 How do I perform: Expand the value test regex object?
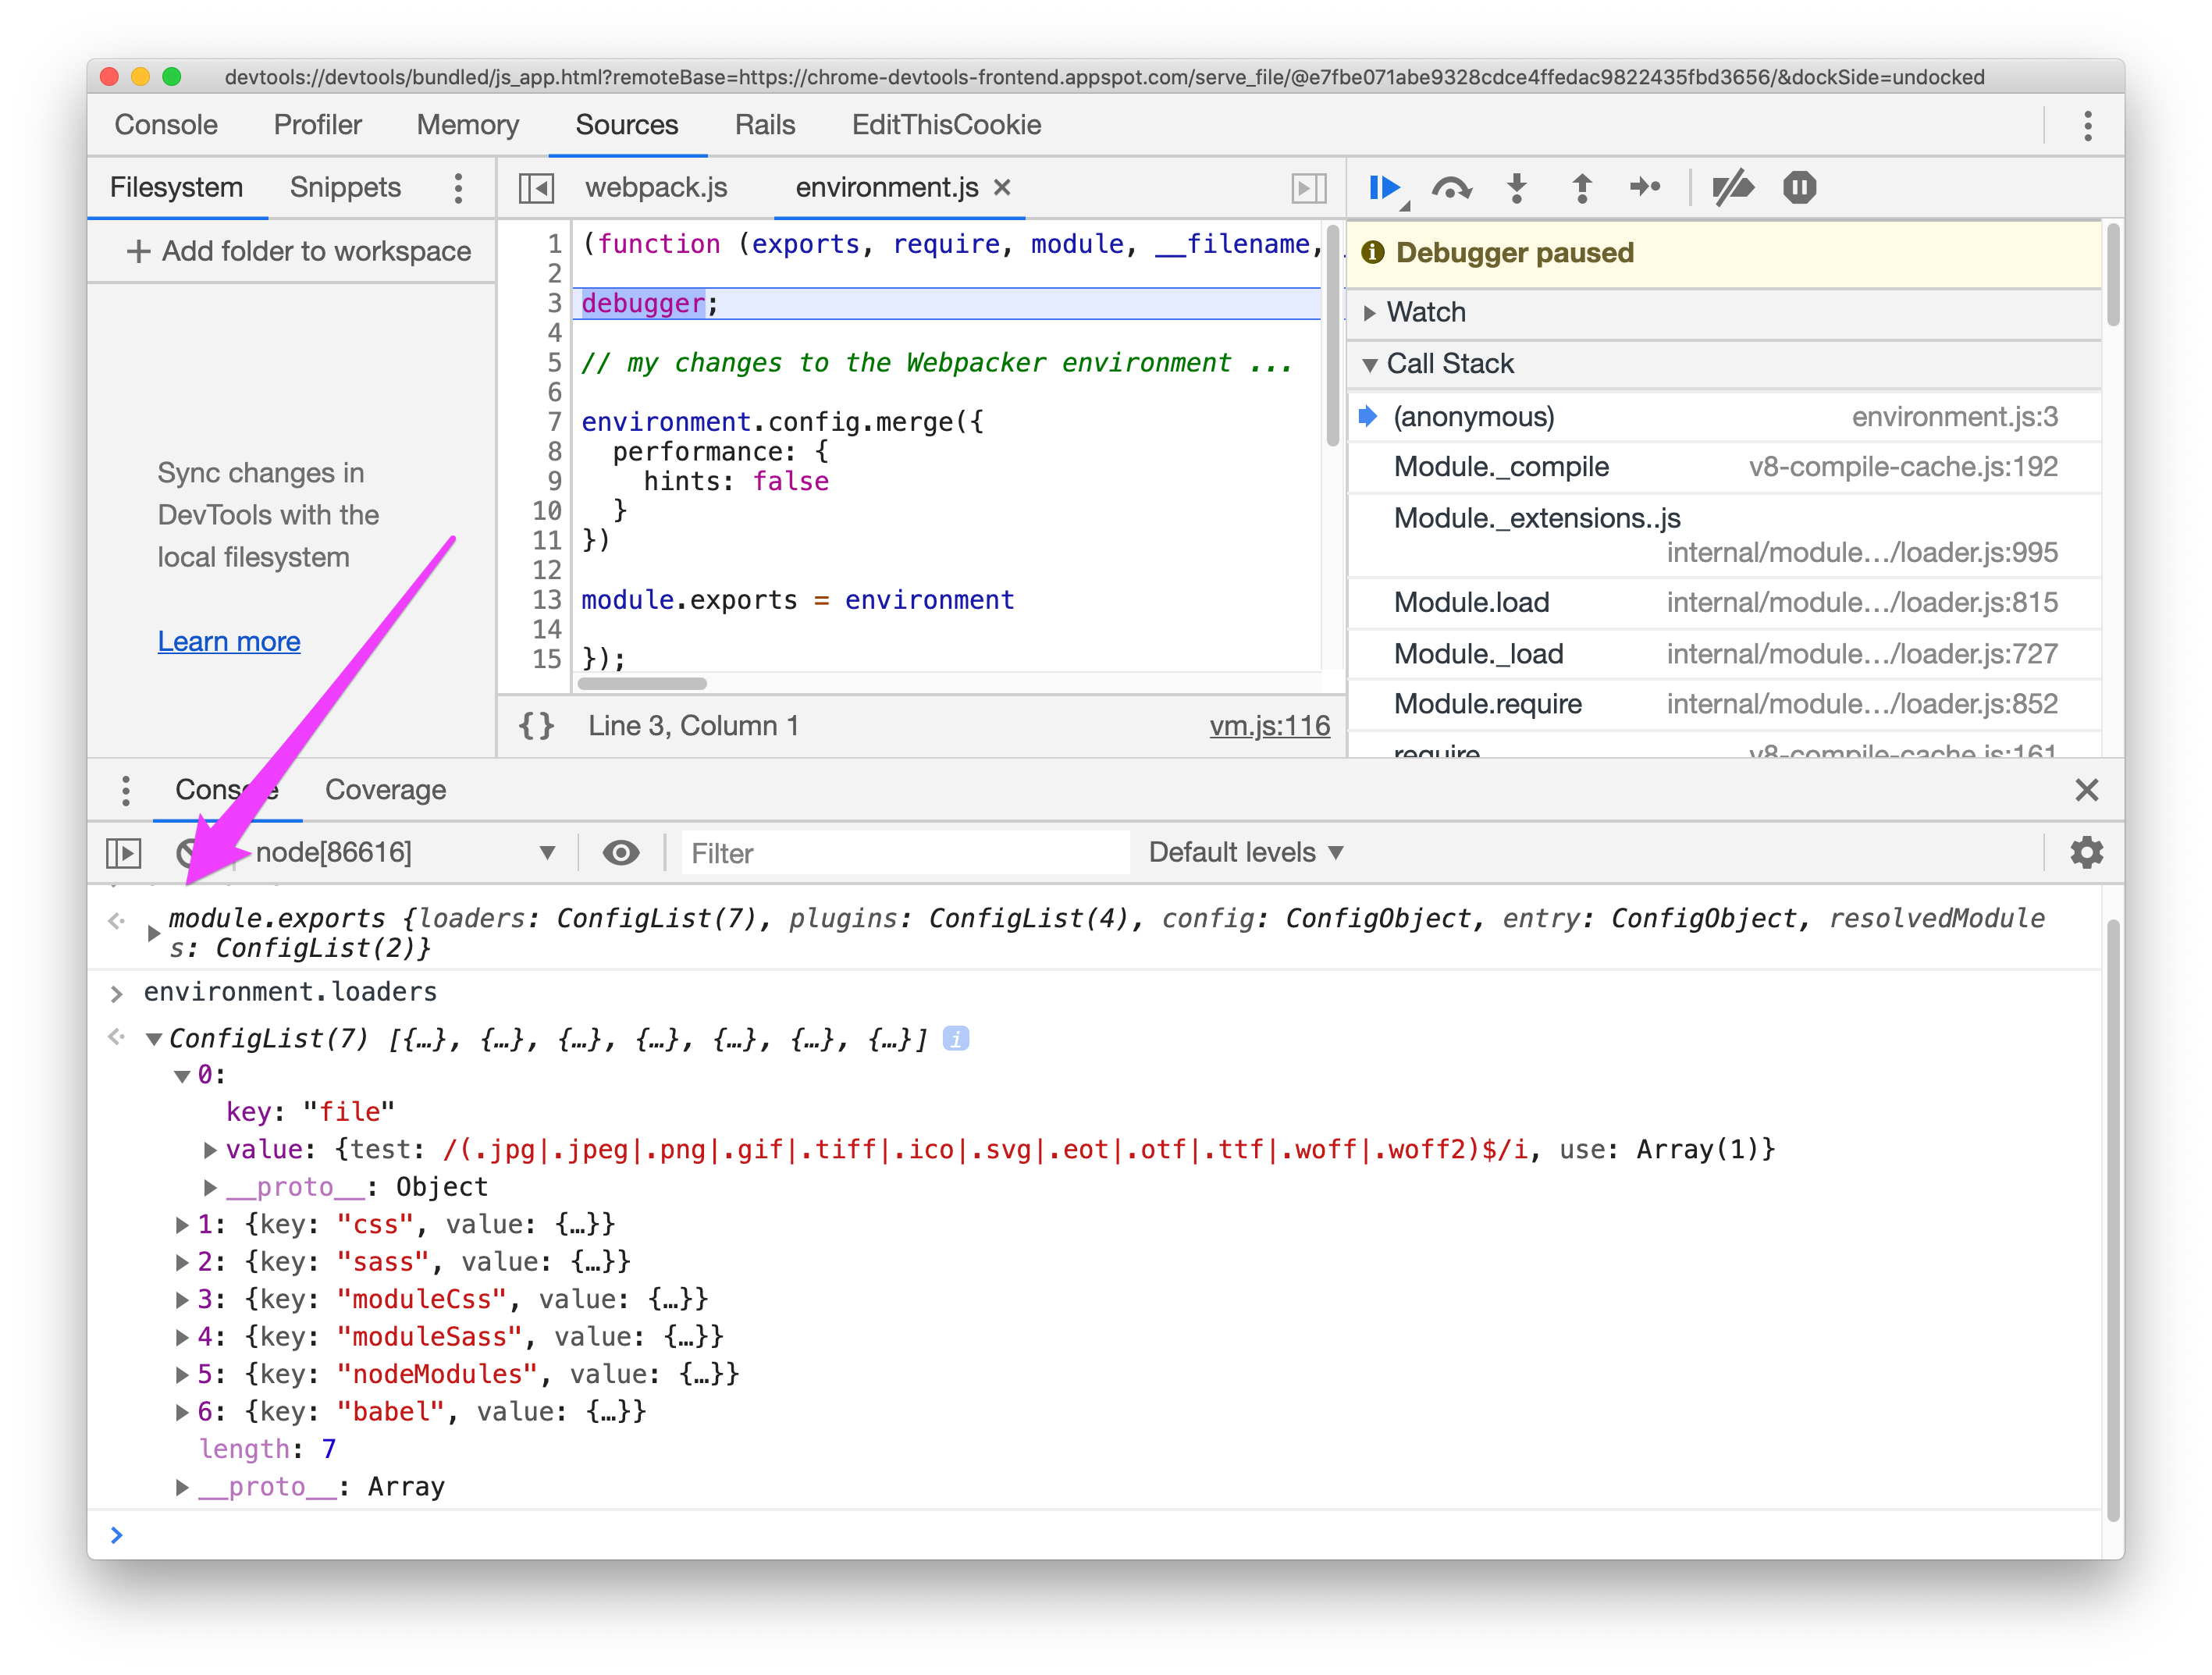[x=210, y=1150]
